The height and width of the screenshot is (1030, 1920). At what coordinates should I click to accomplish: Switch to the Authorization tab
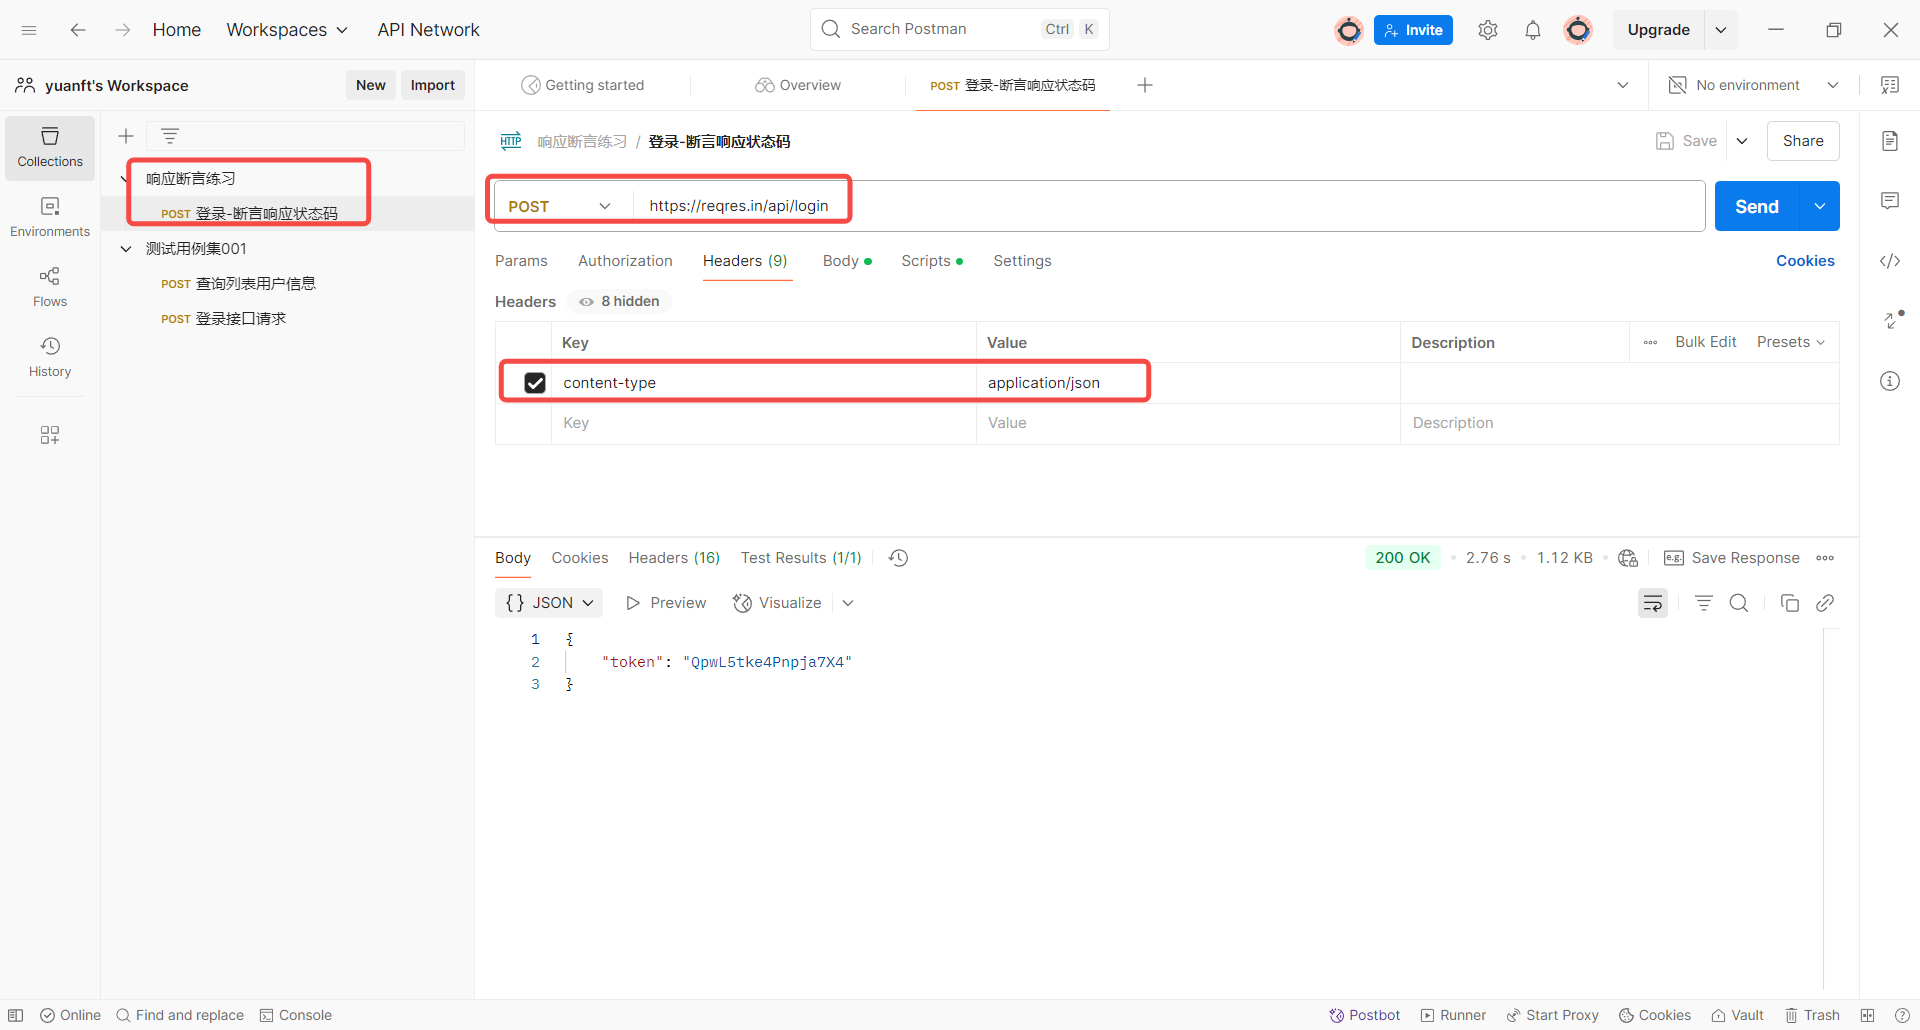click(x=625, y=261)
